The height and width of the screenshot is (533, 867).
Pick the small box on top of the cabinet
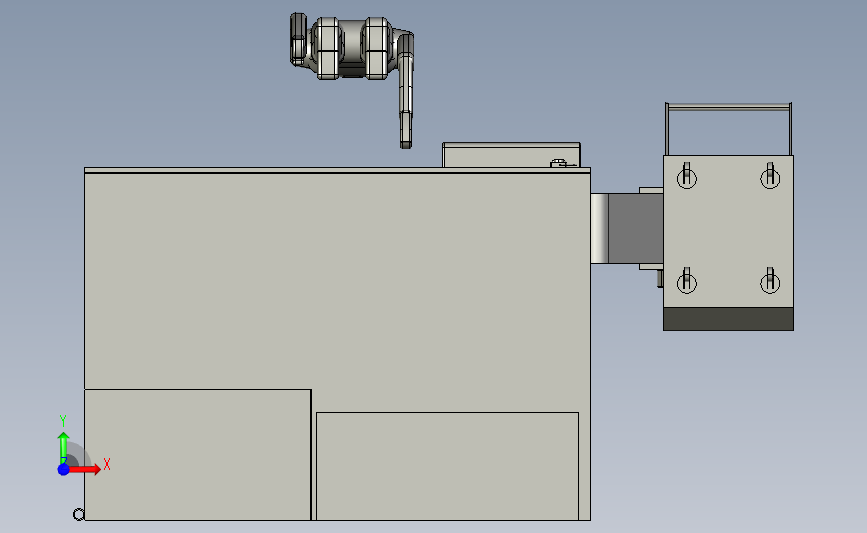[x=511, y=155]
